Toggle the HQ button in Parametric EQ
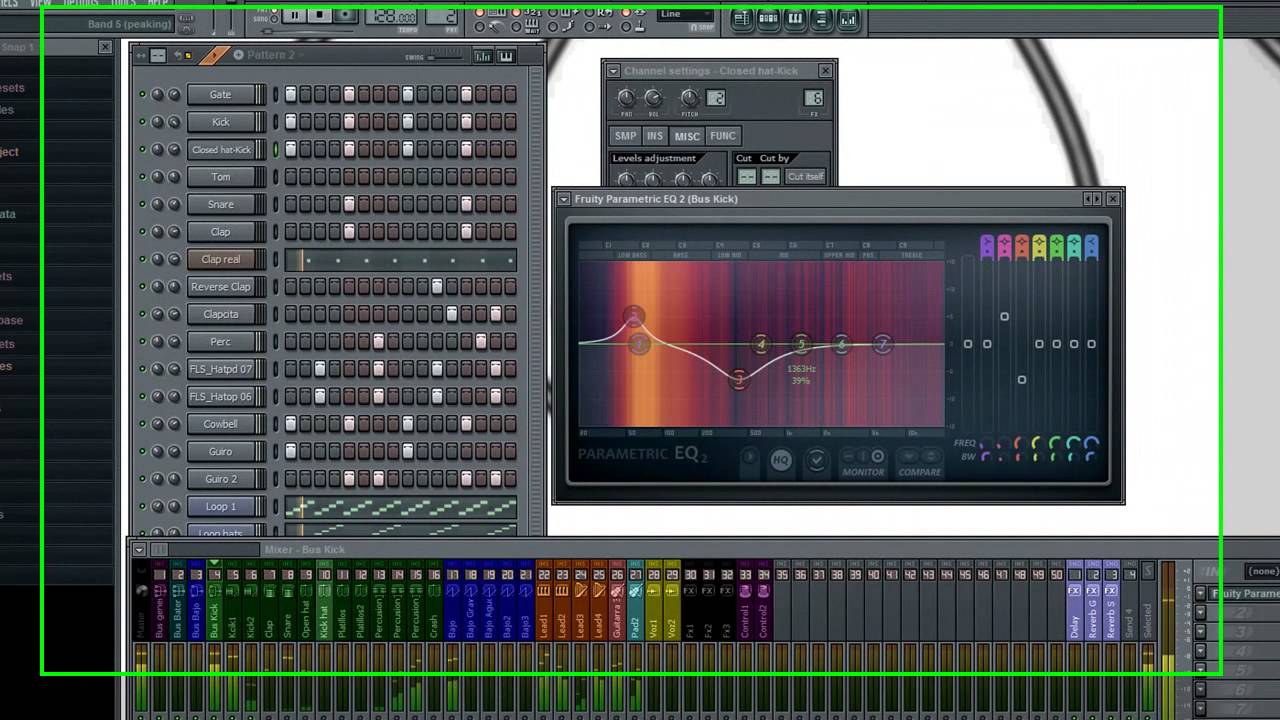Image resolution: width=1280 pixels, height=720 pixels. pos(781,460)
